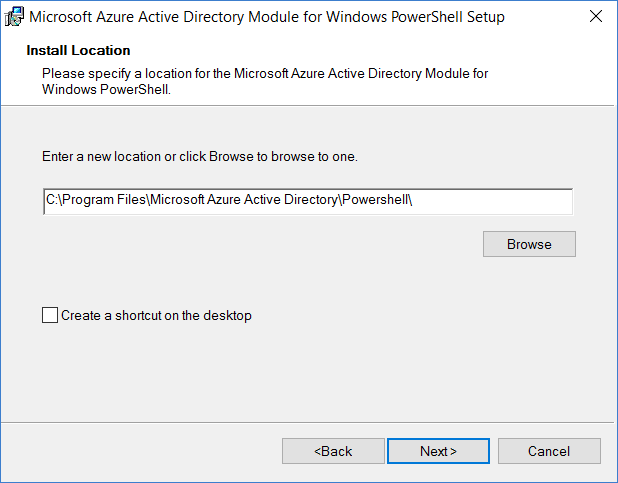Enable Create a shortcut on the desktop checkbox

[50, 315]
